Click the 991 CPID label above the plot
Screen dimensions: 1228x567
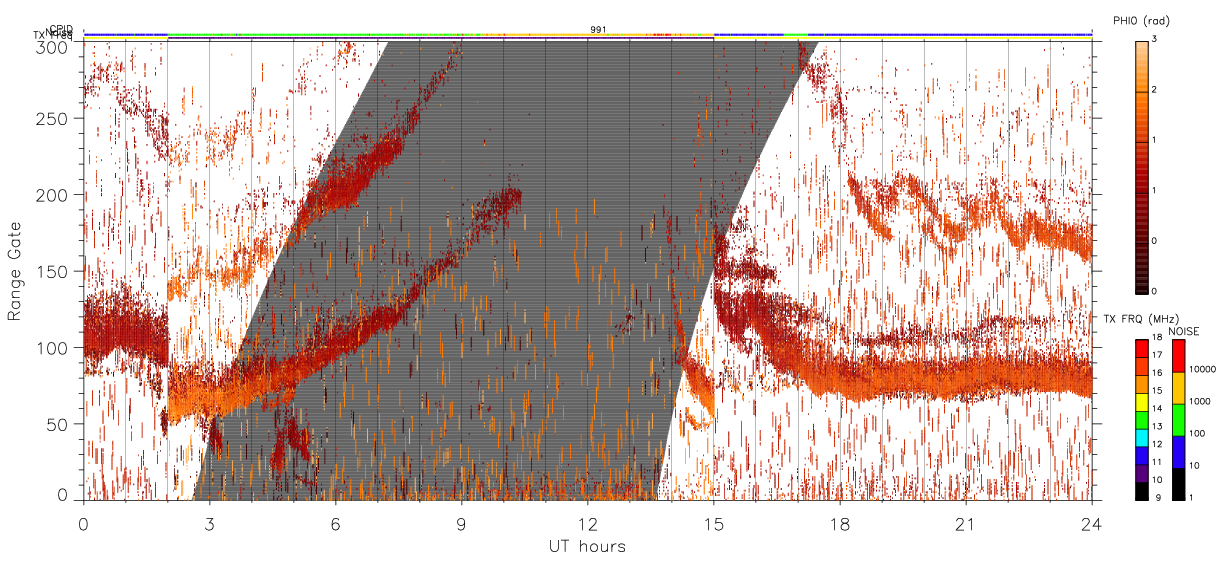pyautogui.click(x=597, y=29)
